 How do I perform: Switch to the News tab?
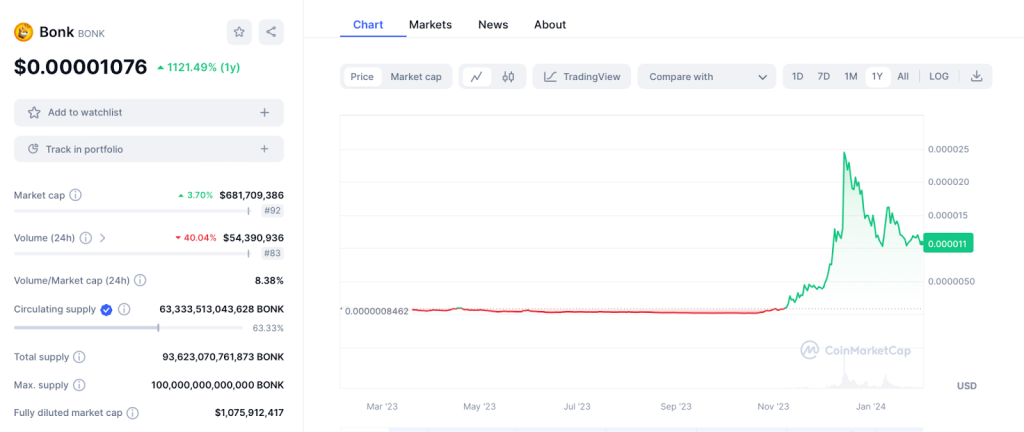tap(493, 25)
